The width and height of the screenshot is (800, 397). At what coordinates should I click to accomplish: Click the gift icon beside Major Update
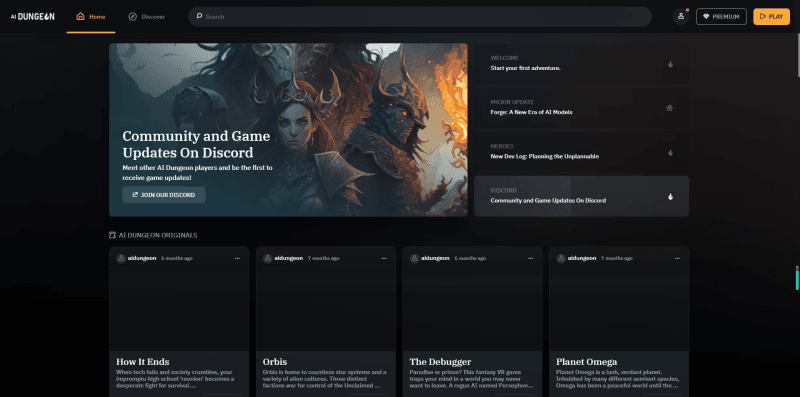669,108
